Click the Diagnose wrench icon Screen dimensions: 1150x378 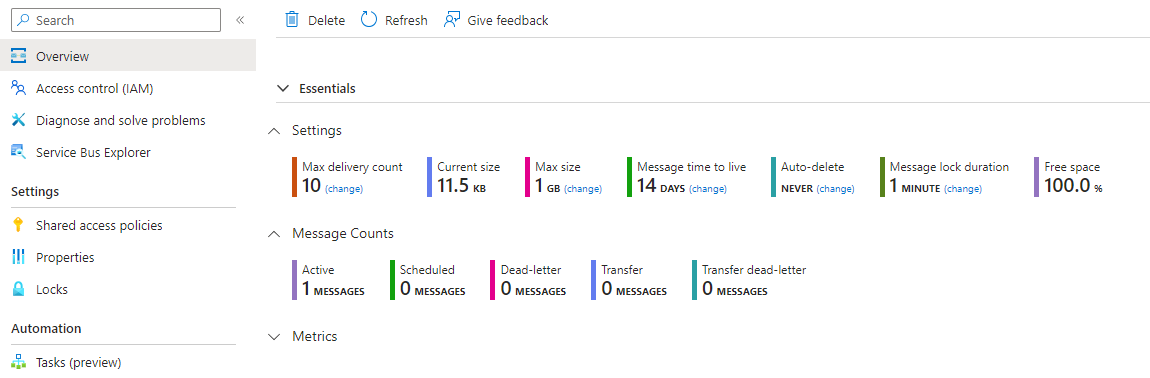(x=19, y=120)
